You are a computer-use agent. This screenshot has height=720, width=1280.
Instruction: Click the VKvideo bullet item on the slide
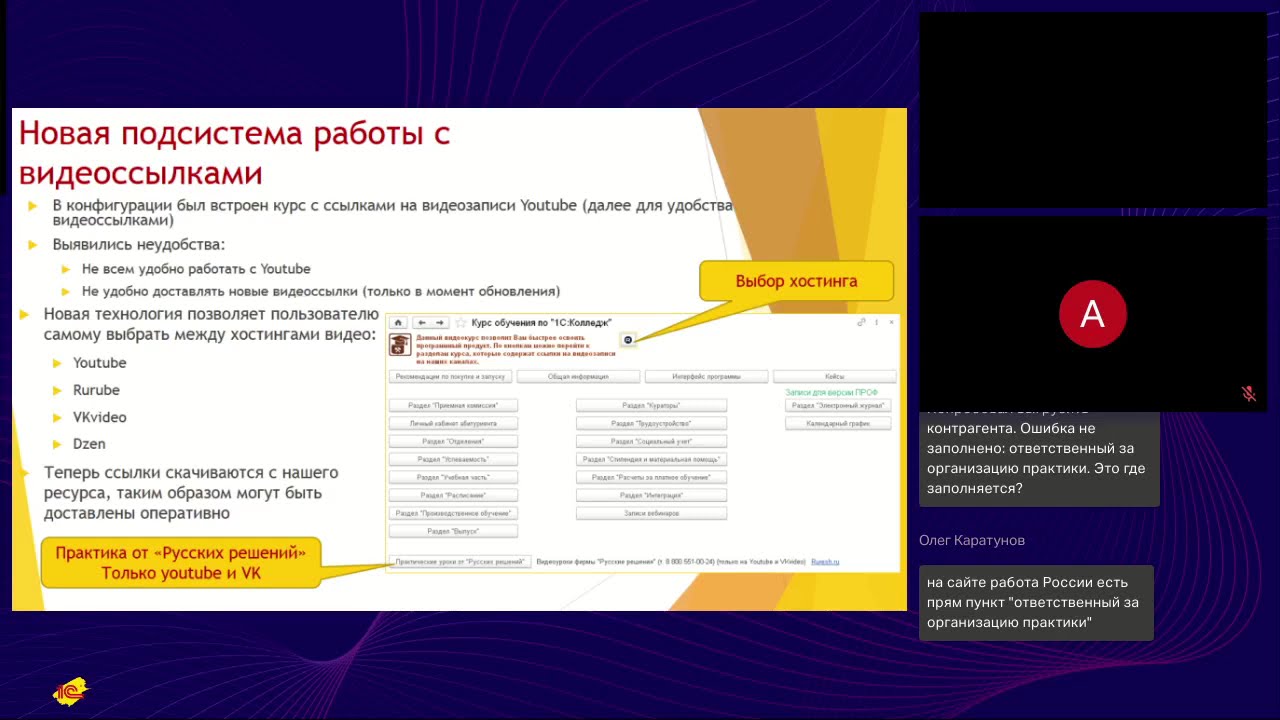tap(99, 417)
